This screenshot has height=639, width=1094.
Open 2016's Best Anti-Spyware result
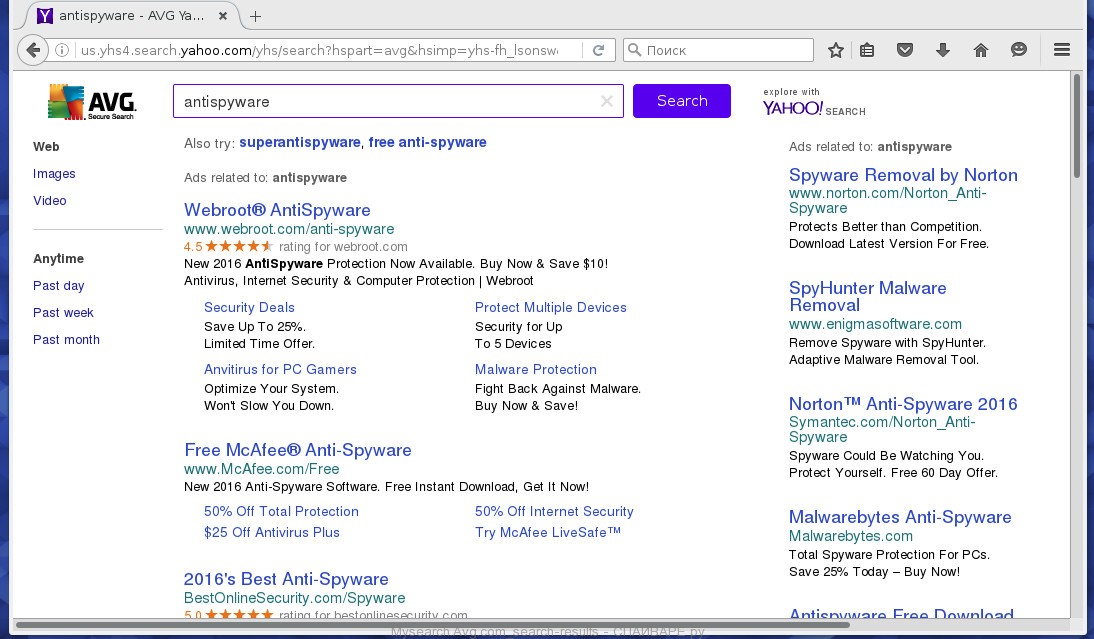tap(286, 579)
